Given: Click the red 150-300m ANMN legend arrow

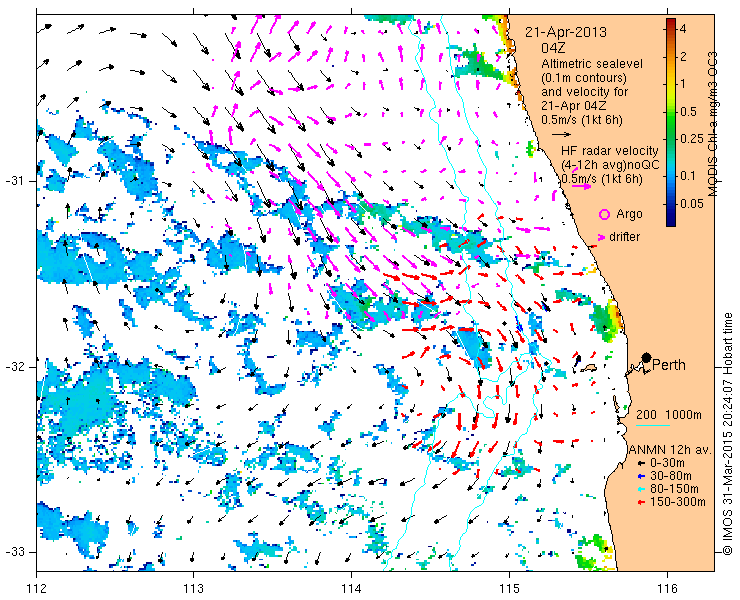Looking at the screenshot, I should point(640,502).
